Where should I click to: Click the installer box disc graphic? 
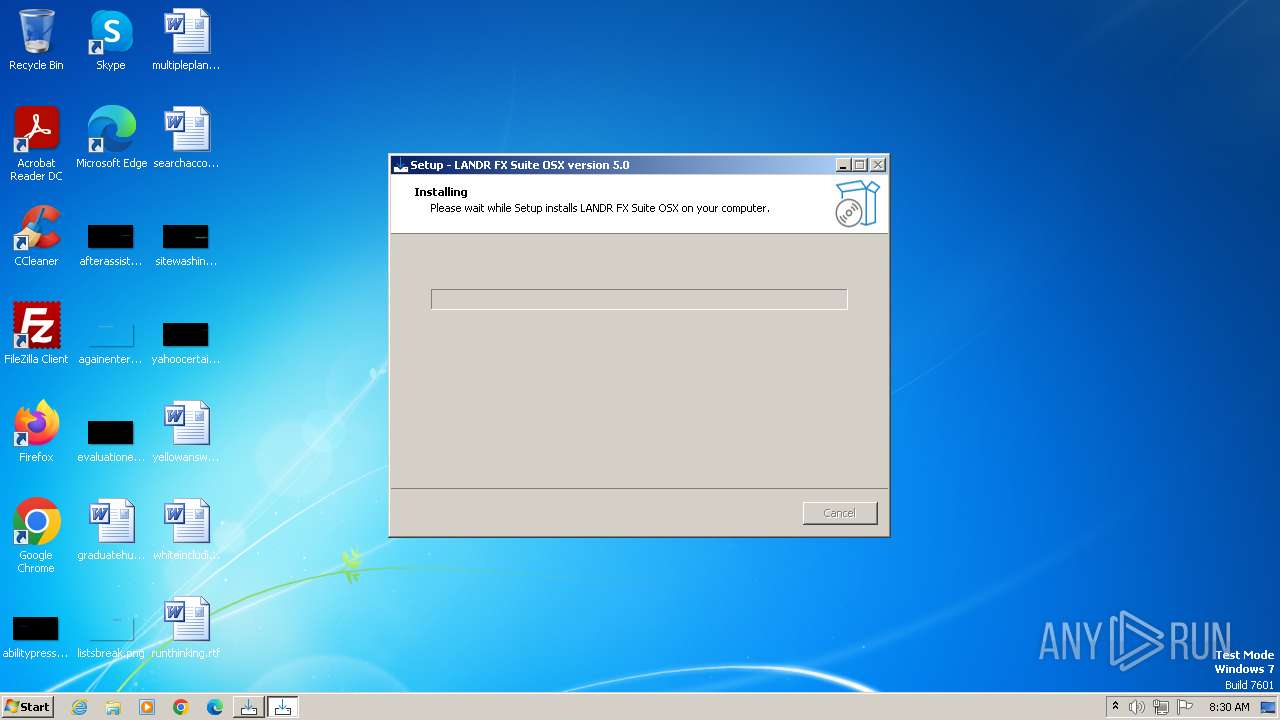coord(857,204)
